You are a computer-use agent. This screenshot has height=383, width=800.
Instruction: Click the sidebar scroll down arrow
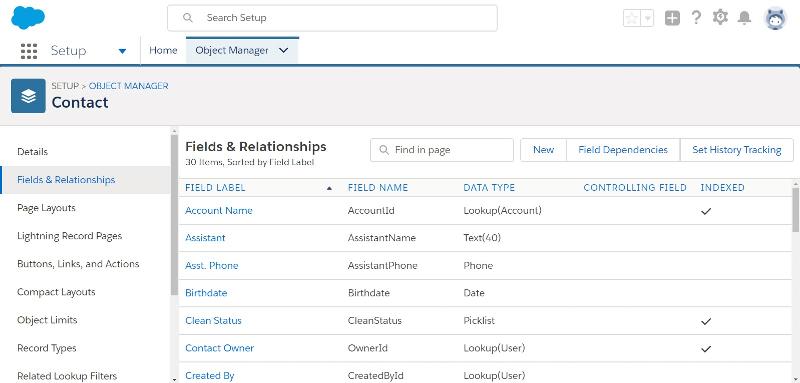[x=174, y=379]
